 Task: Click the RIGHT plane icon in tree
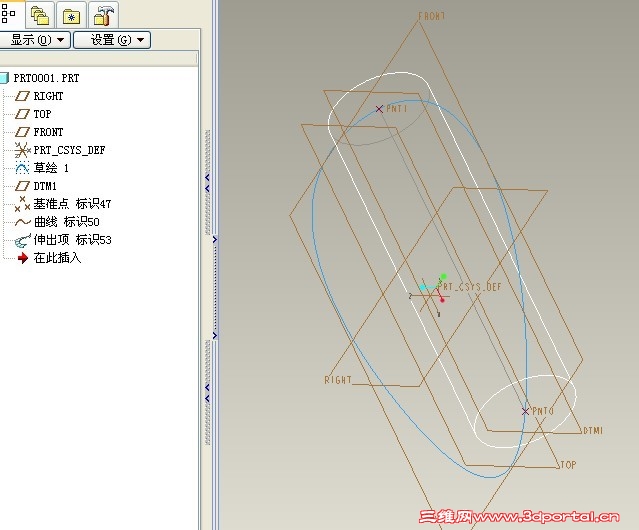point(22,96)
